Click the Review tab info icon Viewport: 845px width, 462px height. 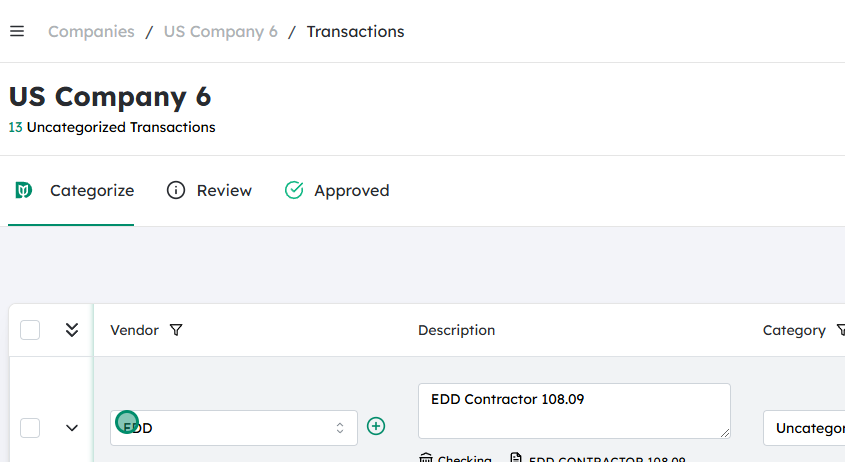click(176, 190)
